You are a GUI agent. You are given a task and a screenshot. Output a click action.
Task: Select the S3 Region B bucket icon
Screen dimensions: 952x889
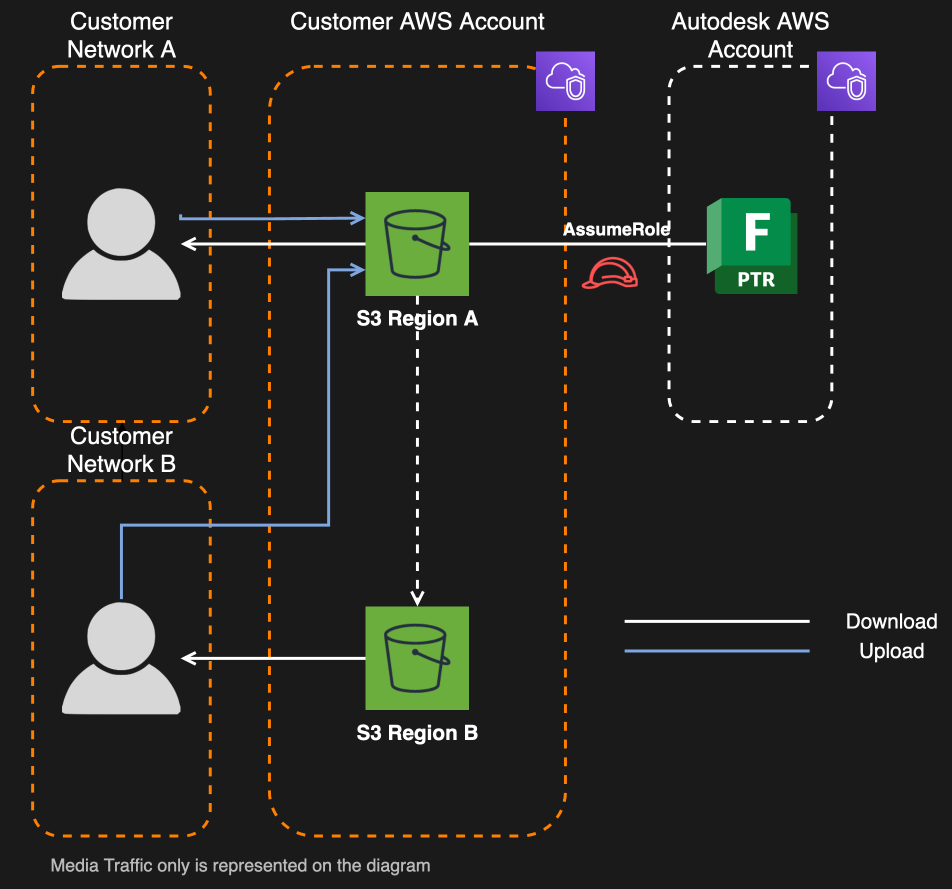tap(417, 658)
